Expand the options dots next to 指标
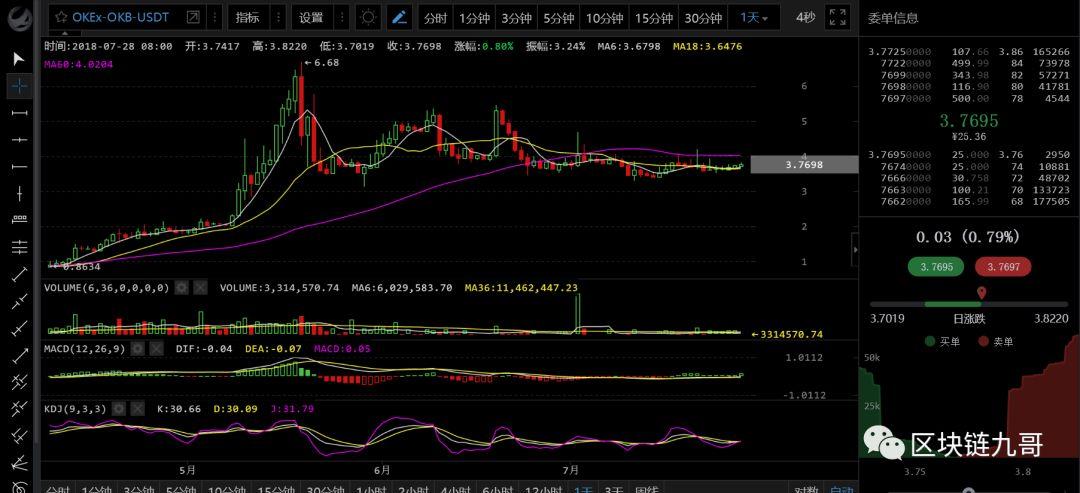This screenshot has height=493, width=1080. [278, 18]
